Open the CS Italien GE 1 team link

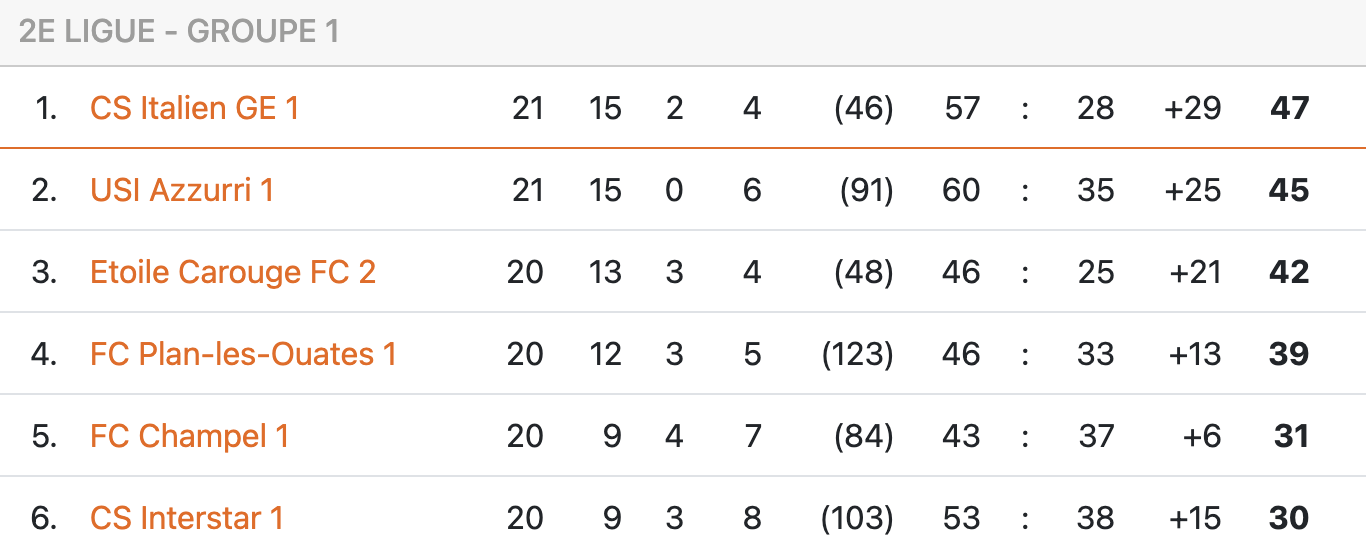(194, 108)
